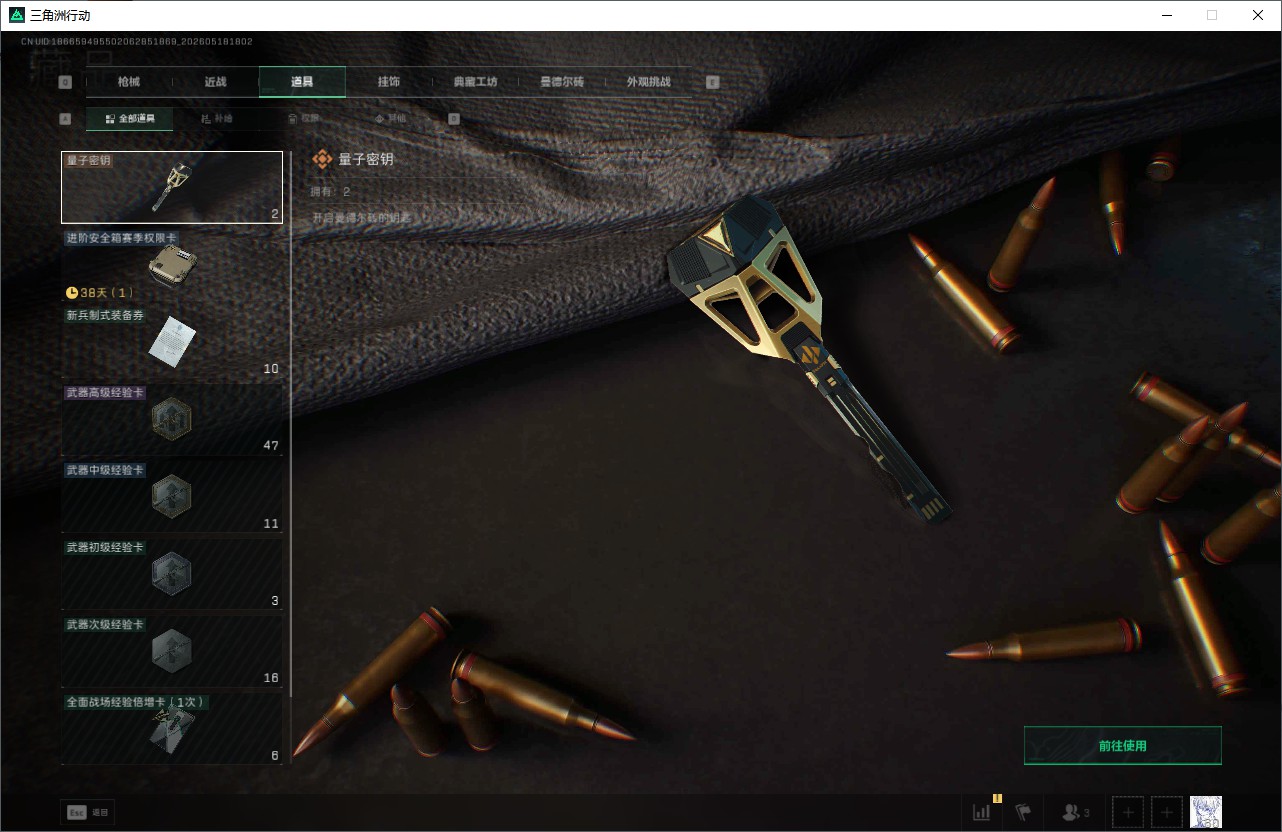Screen dimensions: 1282x832
Task: Open the bar-chart stats icon
Action: coord(983,812)
